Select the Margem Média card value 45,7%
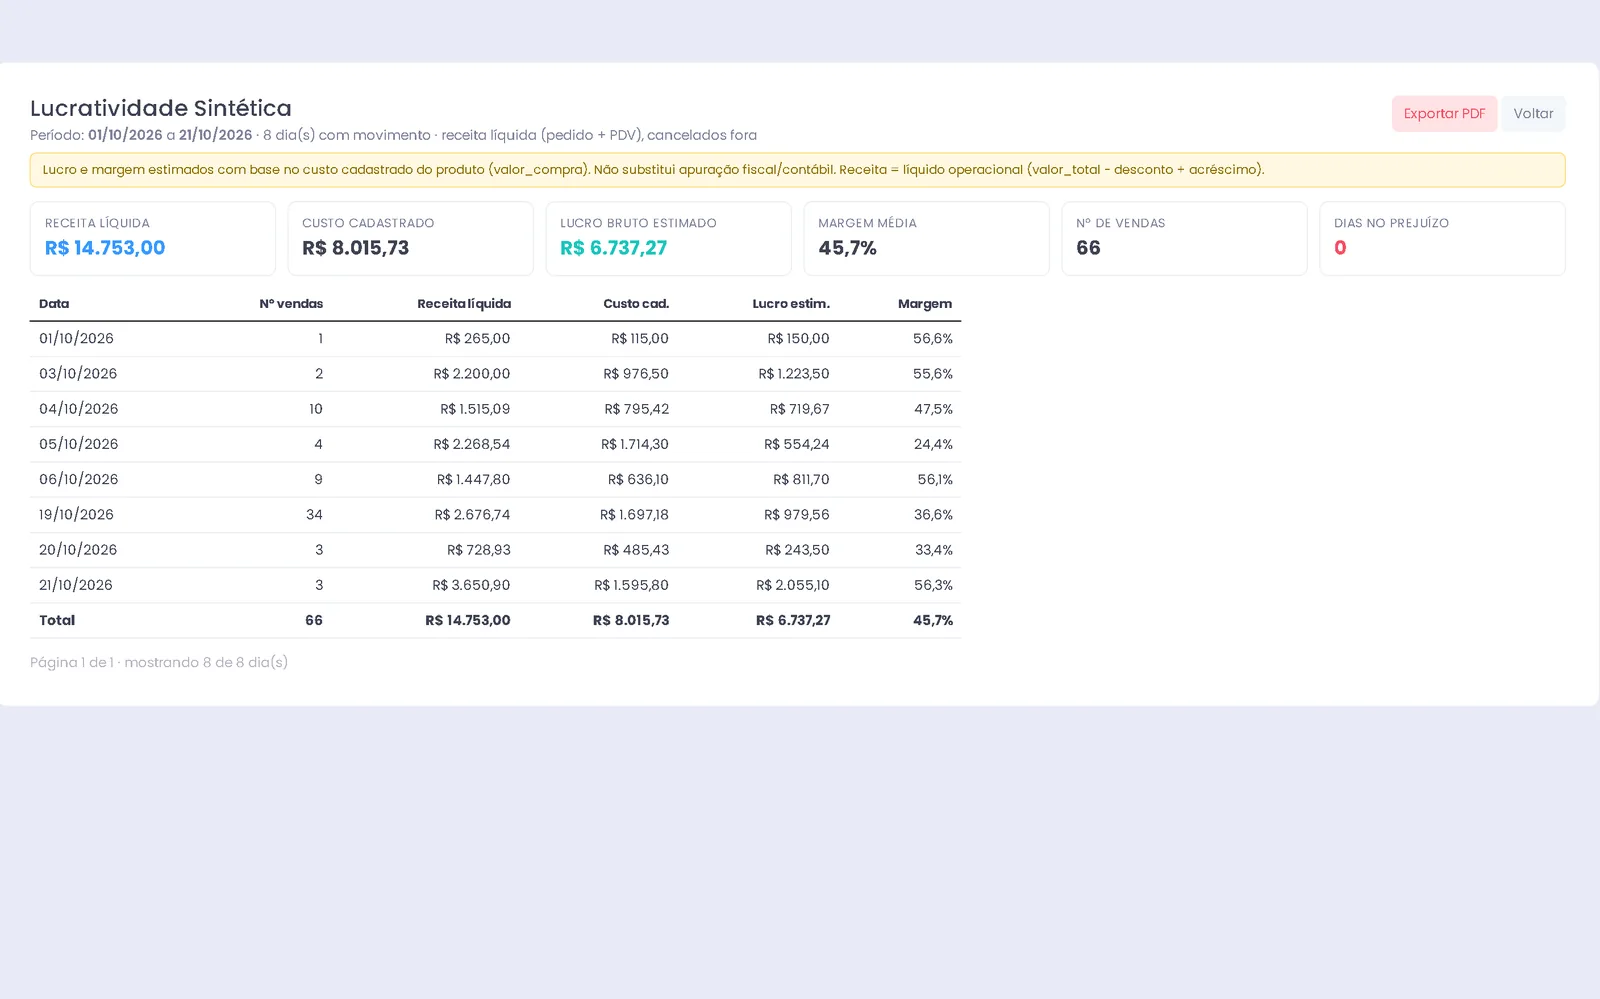The image size is (1600, 999). pos(848,248)
